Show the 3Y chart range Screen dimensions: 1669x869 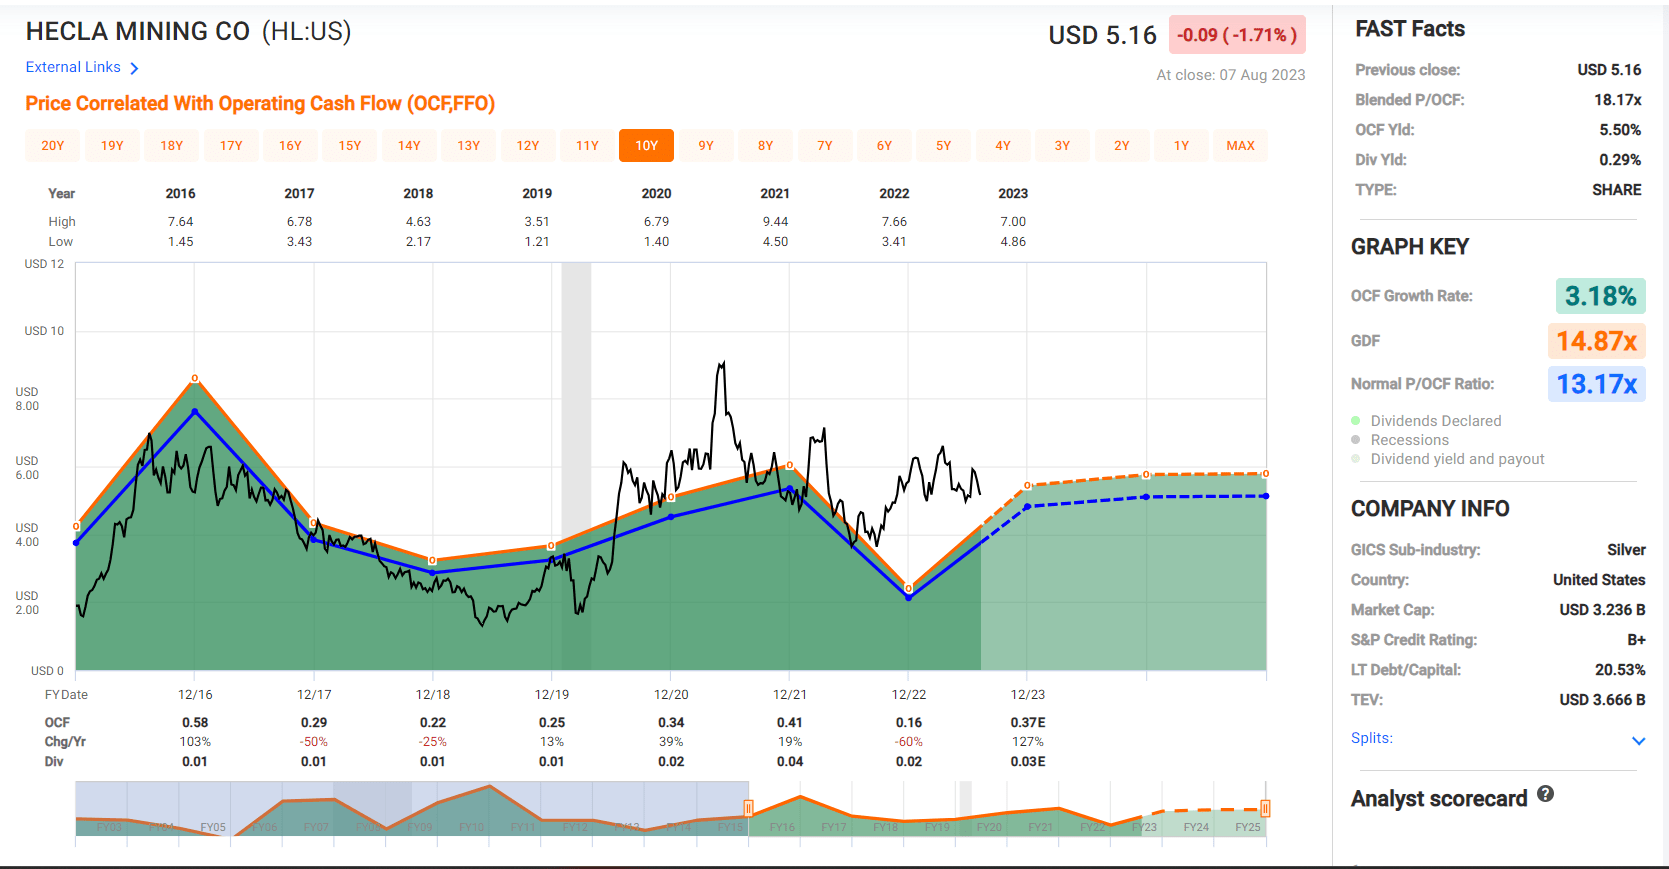pos(1063,146)
